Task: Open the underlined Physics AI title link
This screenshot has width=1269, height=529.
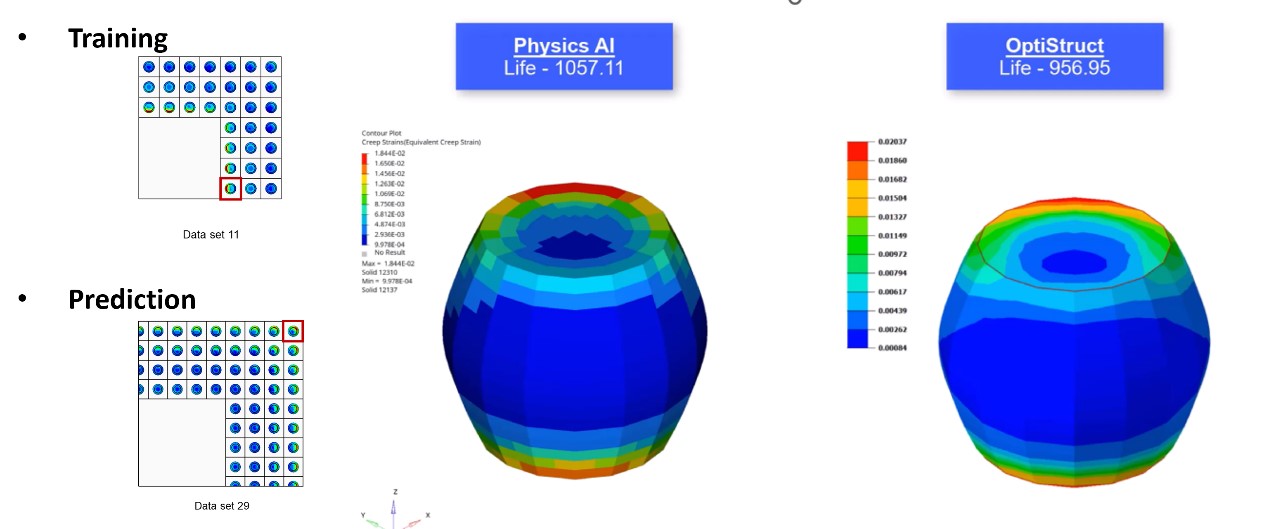Action: pos(564,46)
